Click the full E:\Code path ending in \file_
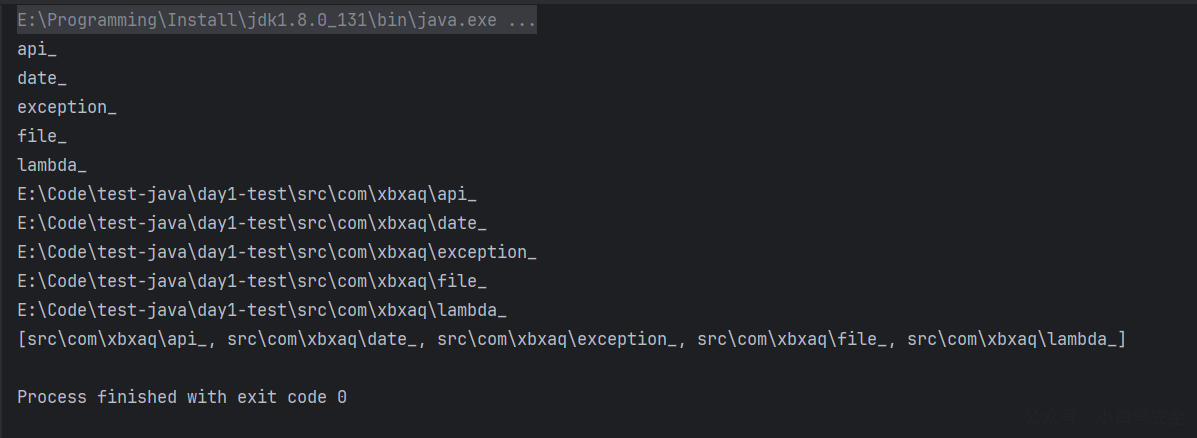Image resolution: width=1197 pixels, height=438 pixels. tap(252, 282)
